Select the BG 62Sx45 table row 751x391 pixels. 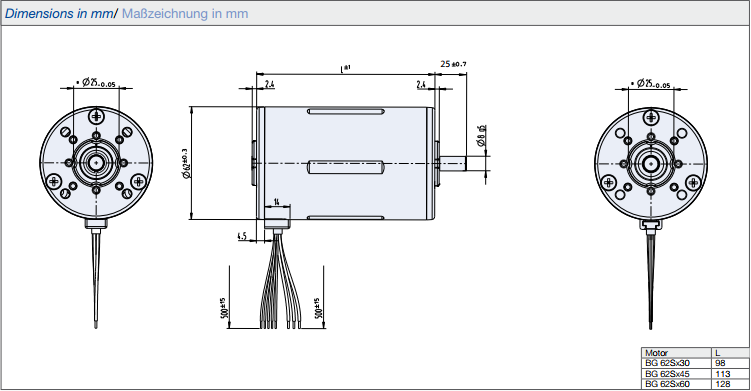pos(695,374)
